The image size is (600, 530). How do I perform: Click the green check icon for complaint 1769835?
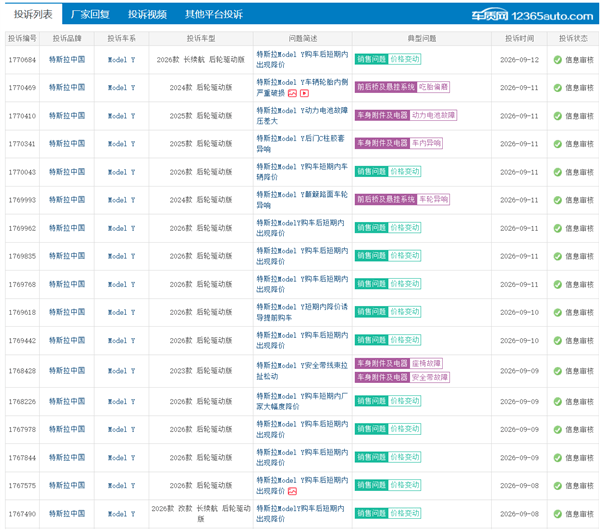(x=558, y=256)
